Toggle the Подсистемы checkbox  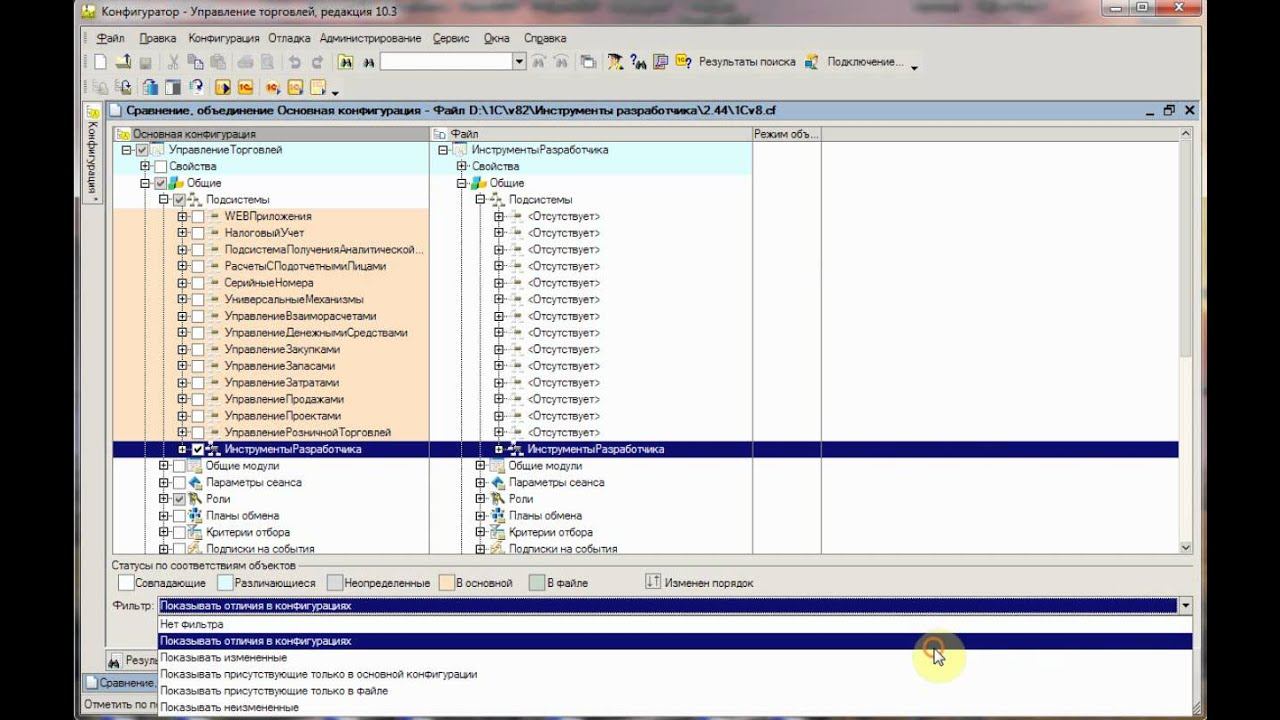click(x=179, y=200)
